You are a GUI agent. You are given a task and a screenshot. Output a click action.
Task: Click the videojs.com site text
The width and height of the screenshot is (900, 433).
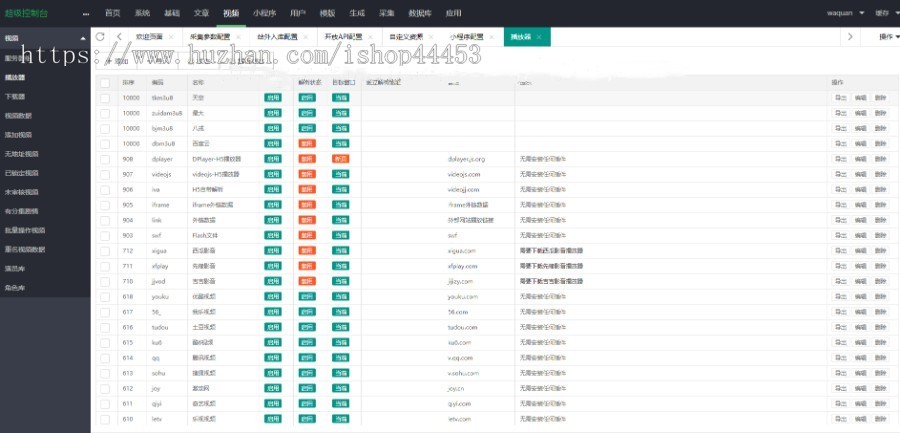pos(464,174)
